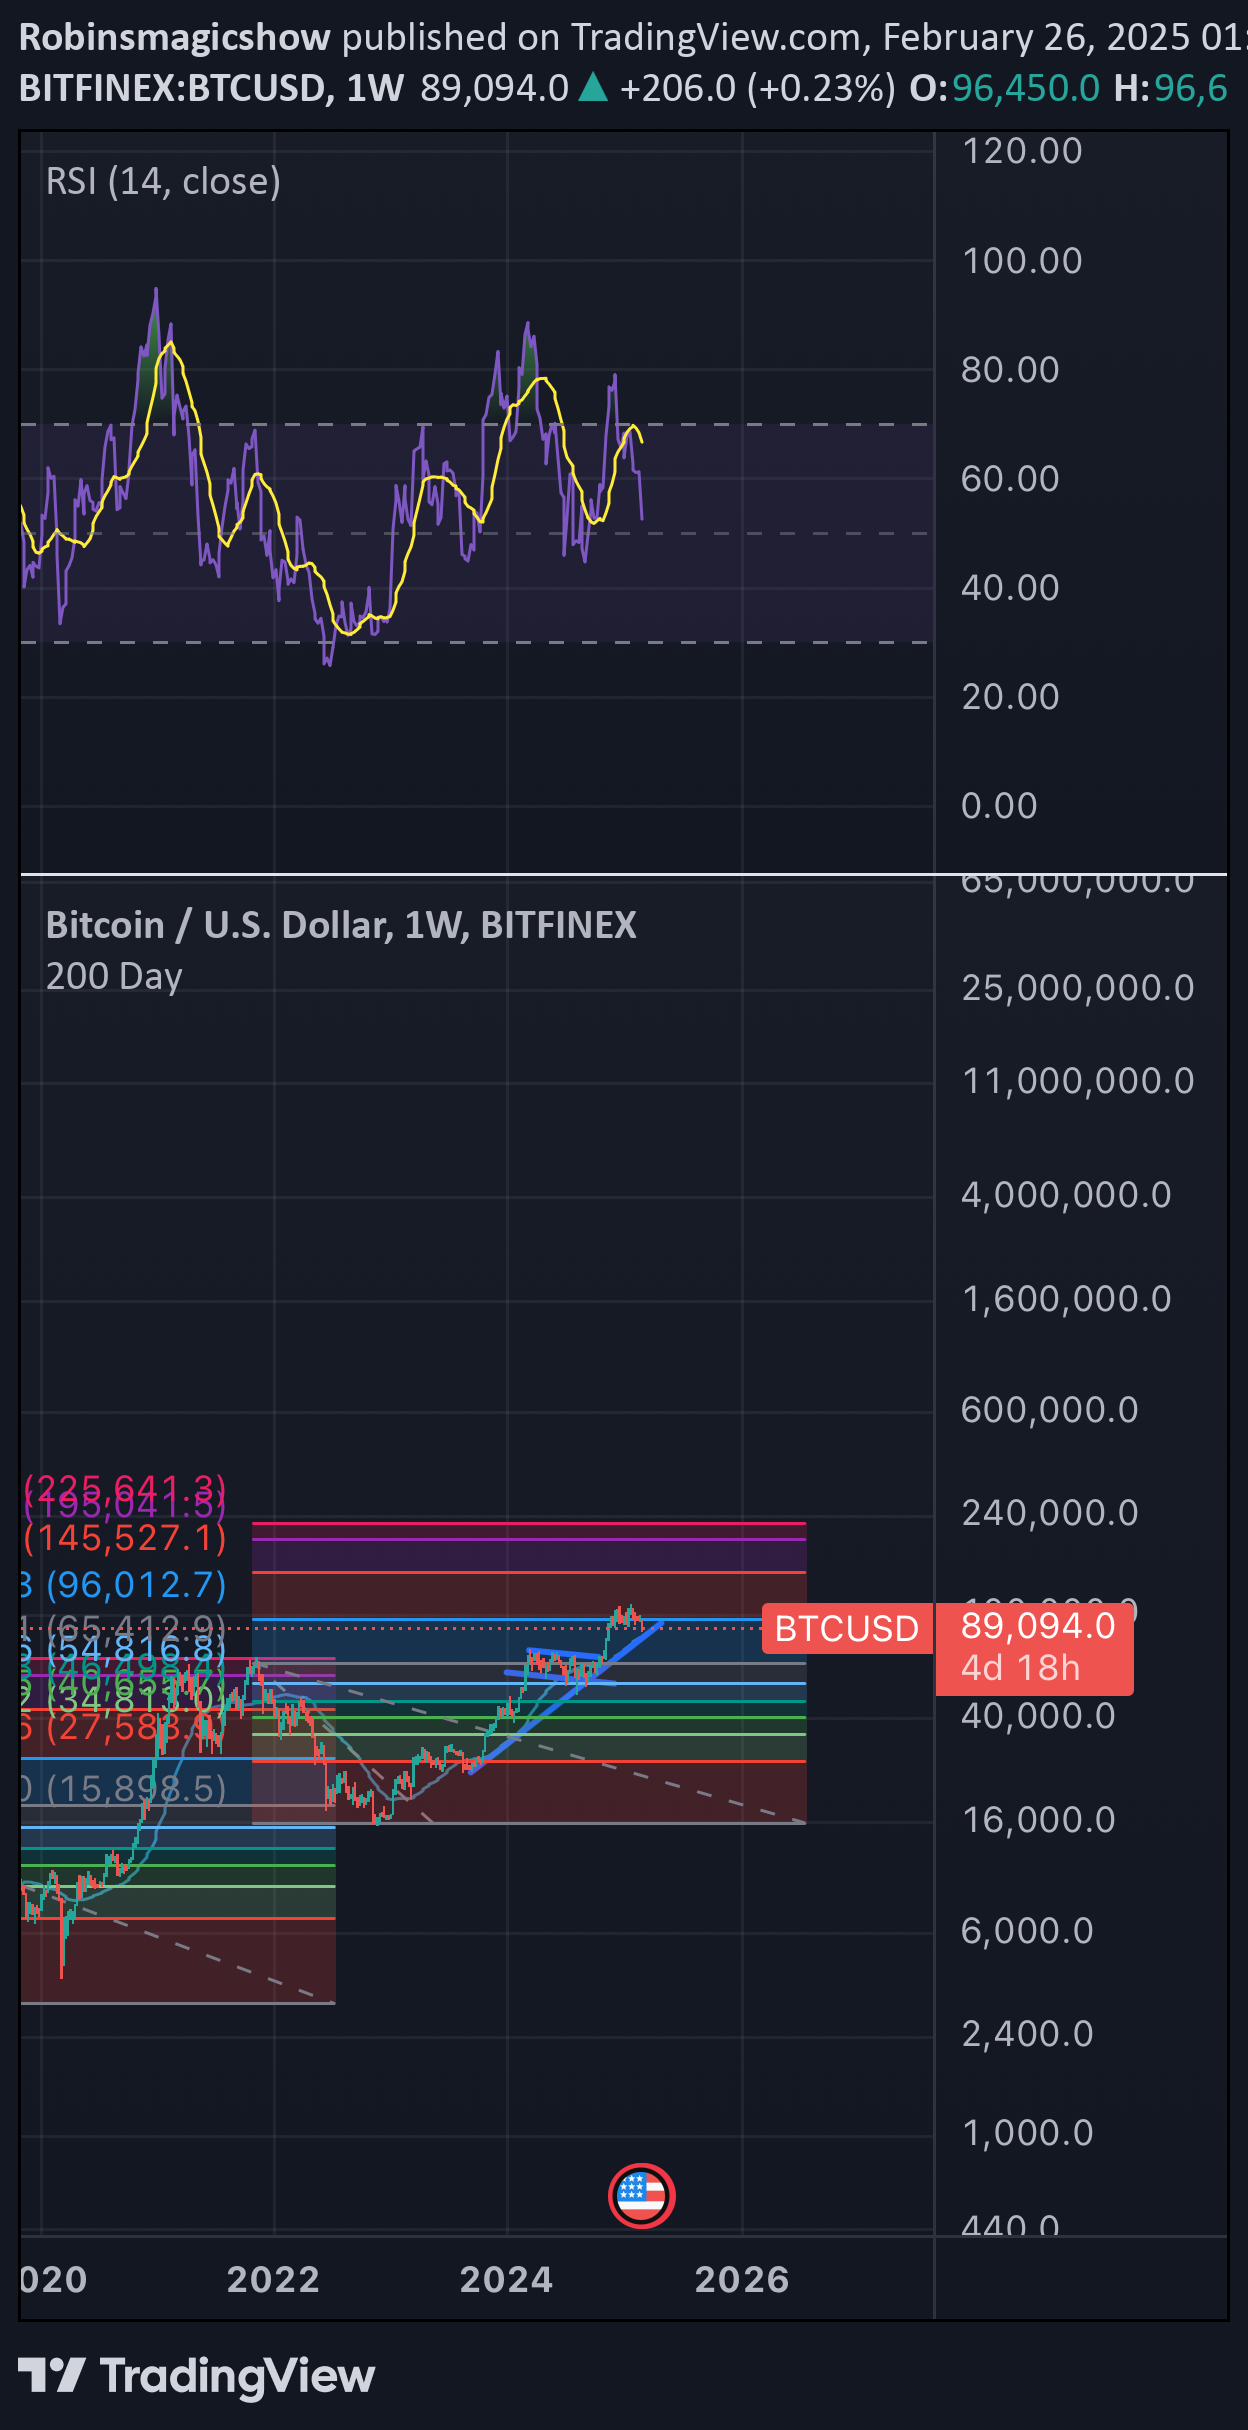Click the 0.00 RSI scale value
Image resolution: width=1248 pixels, height=2430 pixels.
point(999,806)
